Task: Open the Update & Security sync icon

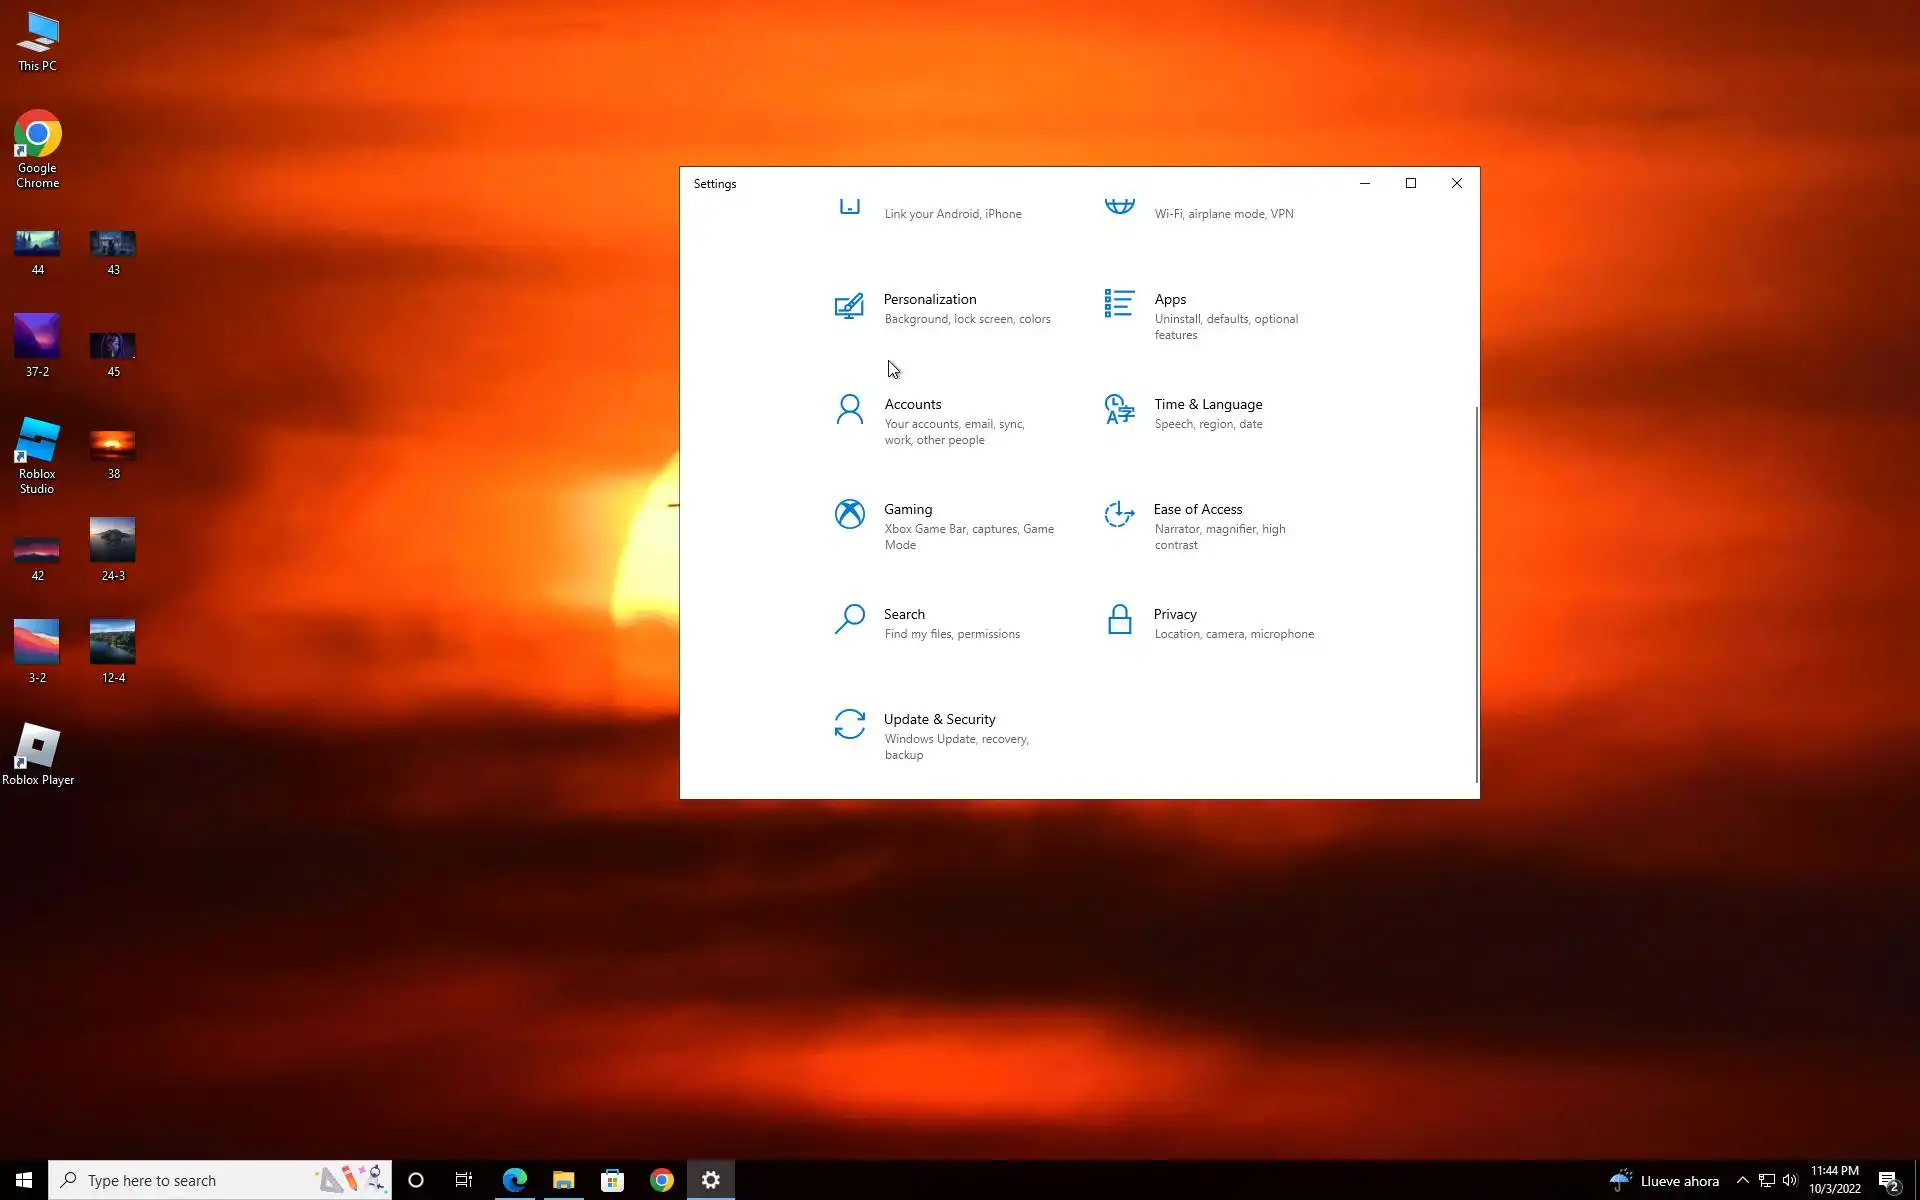Action: point(849,724)
